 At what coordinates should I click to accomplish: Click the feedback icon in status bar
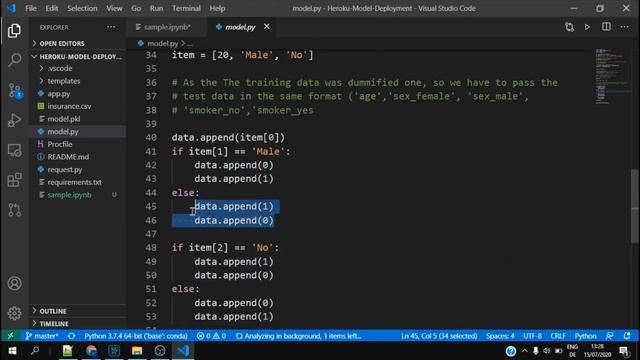coord(609,336)
